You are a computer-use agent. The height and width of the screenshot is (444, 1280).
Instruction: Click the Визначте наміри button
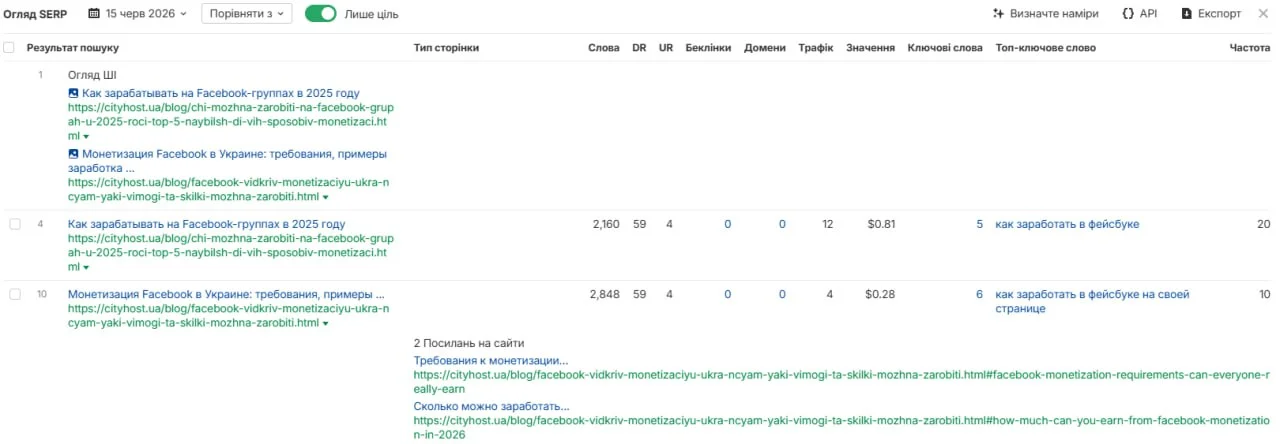[x=1046, y=14]
